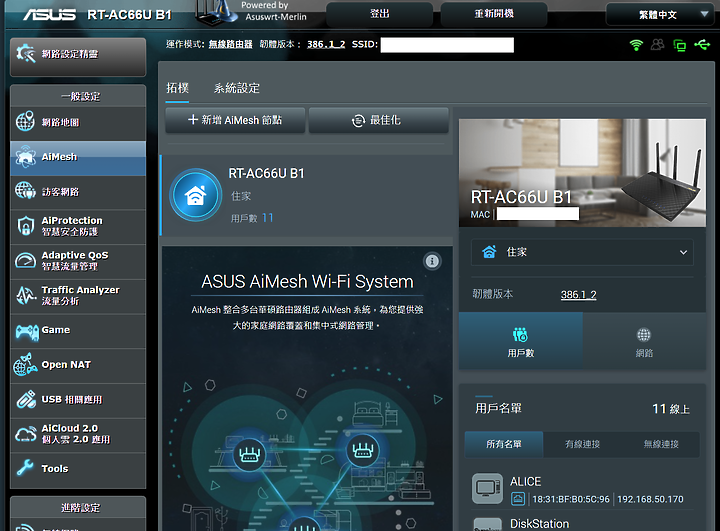The width and height of the screenshot is (720, 531).
Task: Open the network setup wizard icon
Action: coord(26,54)
